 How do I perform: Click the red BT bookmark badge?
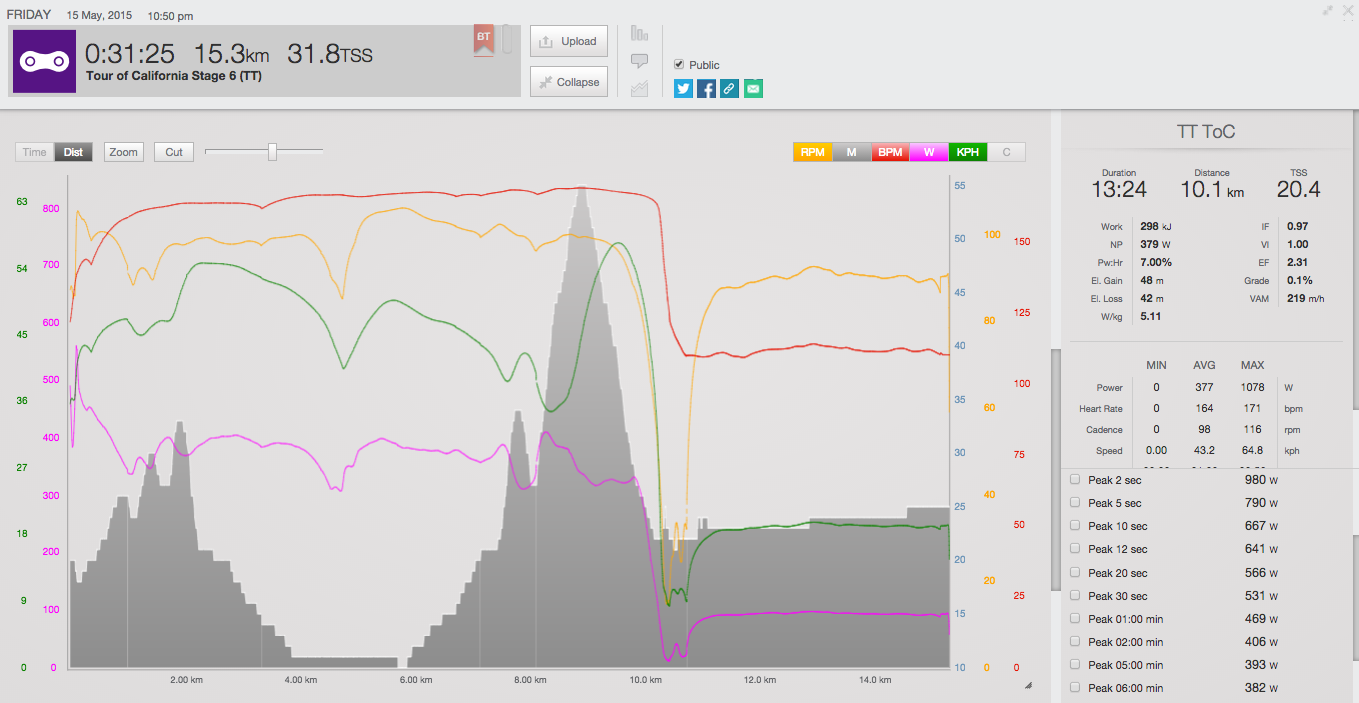point(483,40)
